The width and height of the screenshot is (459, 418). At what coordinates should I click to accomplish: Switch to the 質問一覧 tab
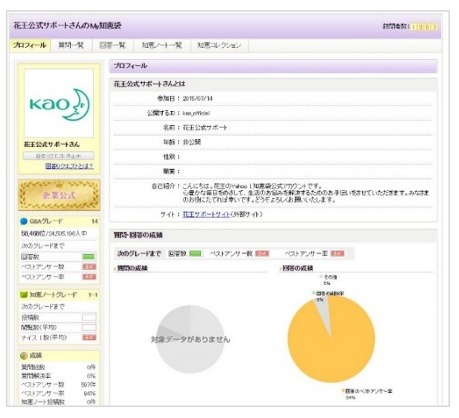click(x=71, y=45)
